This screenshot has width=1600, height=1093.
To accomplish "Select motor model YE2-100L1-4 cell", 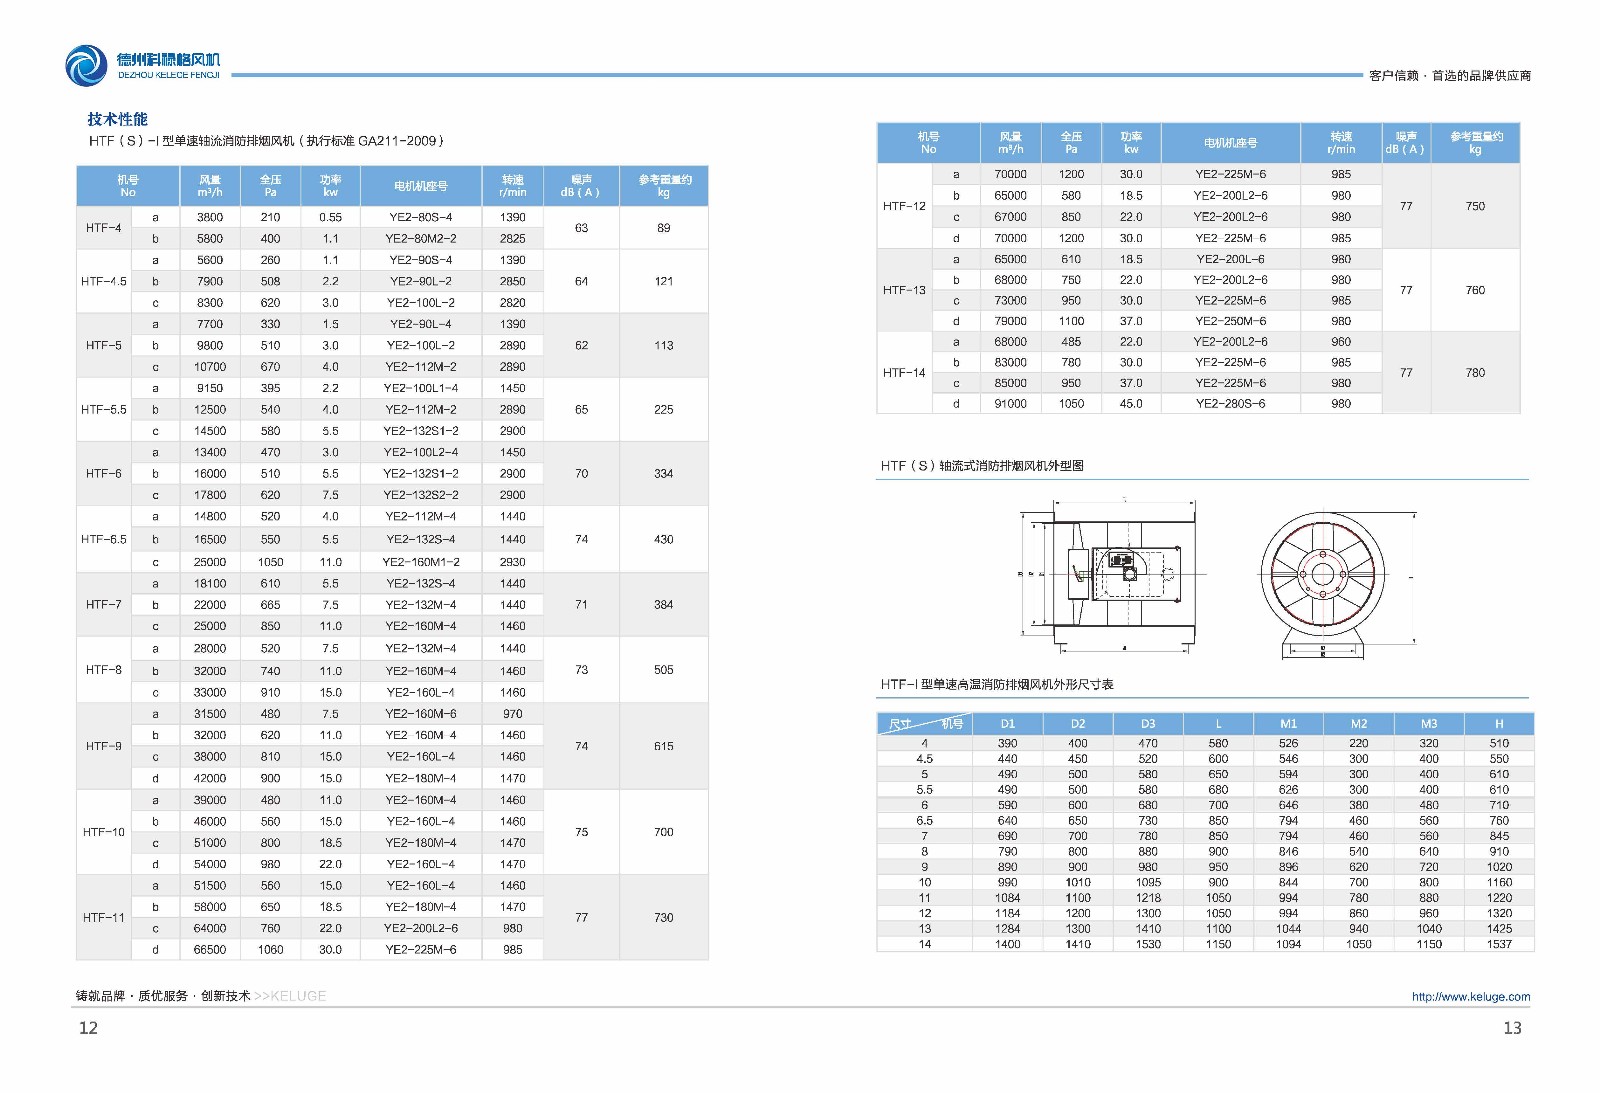I will click(x=421, y=388).
